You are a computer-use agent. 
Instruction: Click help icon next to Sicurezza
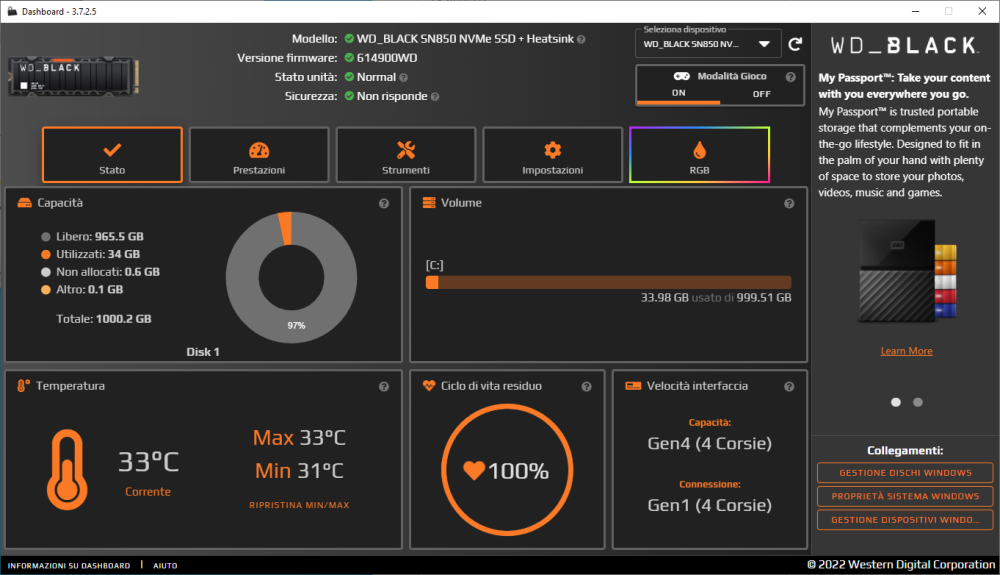435,97
